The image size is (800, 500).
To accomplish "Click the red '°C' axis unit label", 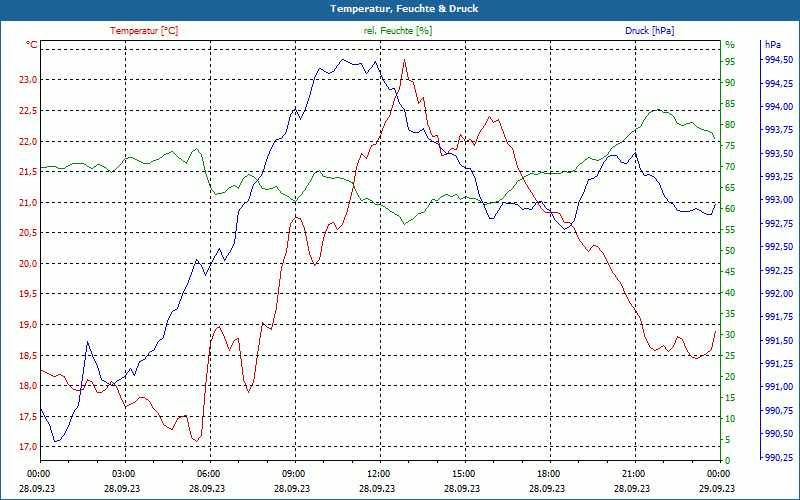I will (x=32, y=45).
